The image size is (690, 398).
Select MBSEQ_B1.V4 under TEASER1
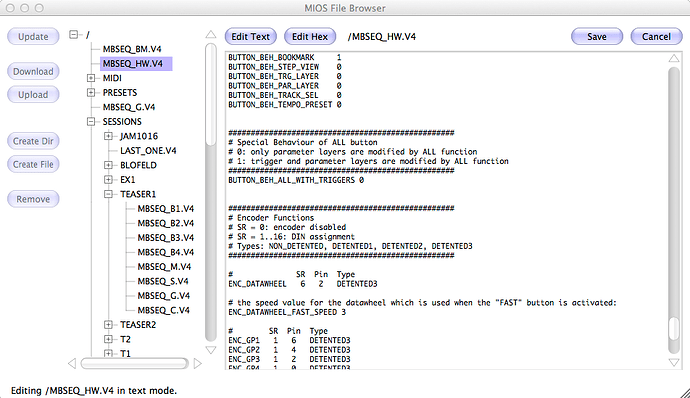pos(165,209)
